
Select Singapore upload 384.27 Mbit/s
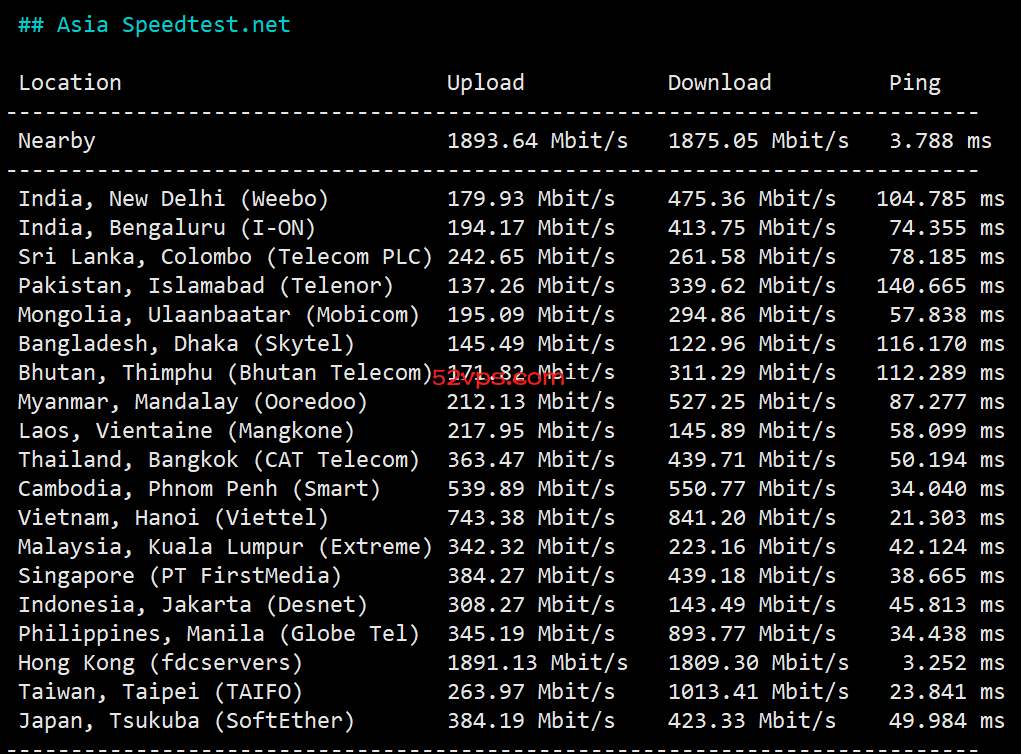531,576
